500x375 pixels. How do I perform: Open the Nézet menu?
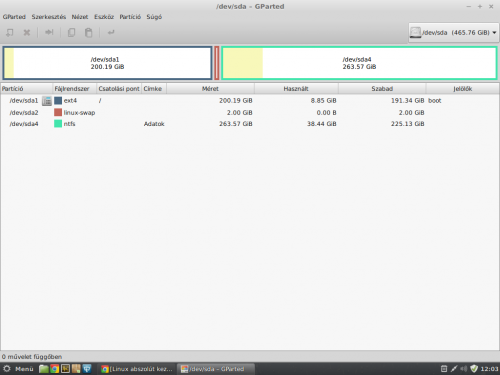coord(80,17)
